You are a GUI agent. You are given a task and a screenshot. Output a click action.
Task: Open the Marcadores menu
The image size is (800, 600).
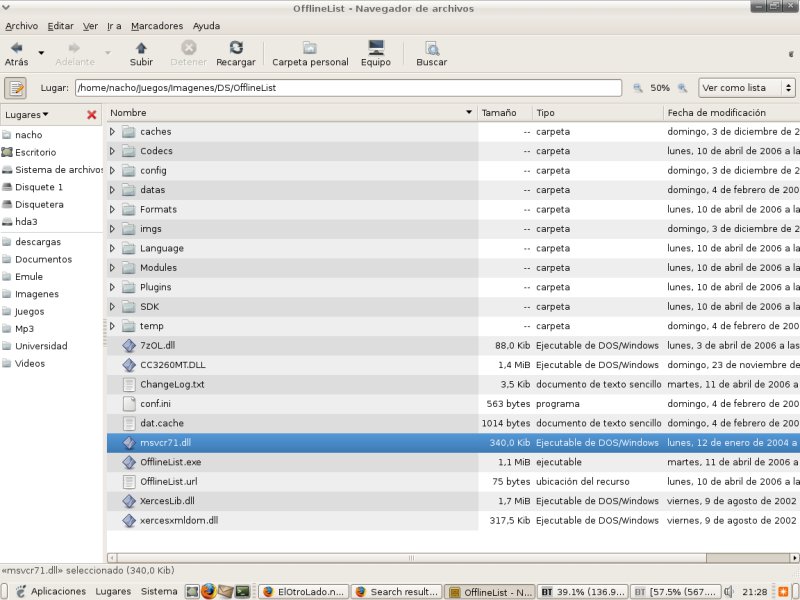[x=157, y=25]
